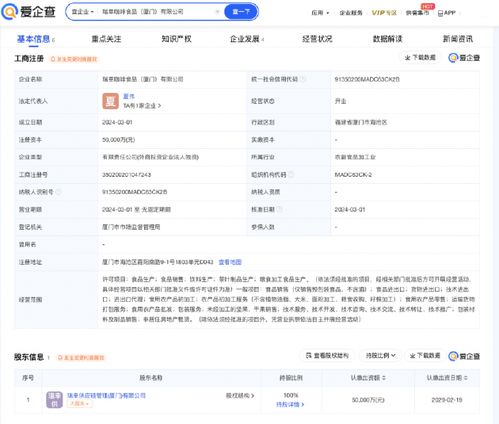499x424 pixels.
Task: Open the 查企业 search type dropdown
Action: [x=82, y=12]
